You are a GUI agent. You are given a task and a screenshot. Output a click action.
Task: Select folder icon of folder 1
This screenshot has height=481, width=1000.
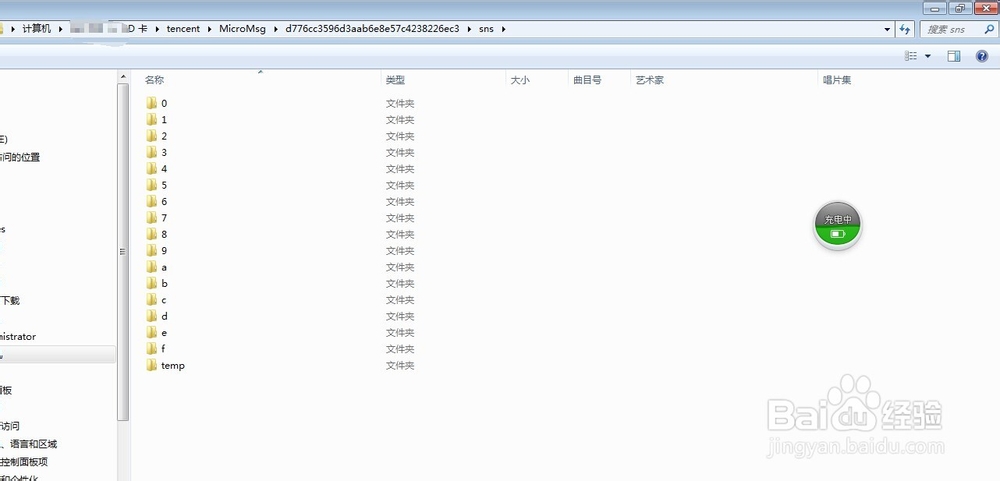[x=151, y=119]
